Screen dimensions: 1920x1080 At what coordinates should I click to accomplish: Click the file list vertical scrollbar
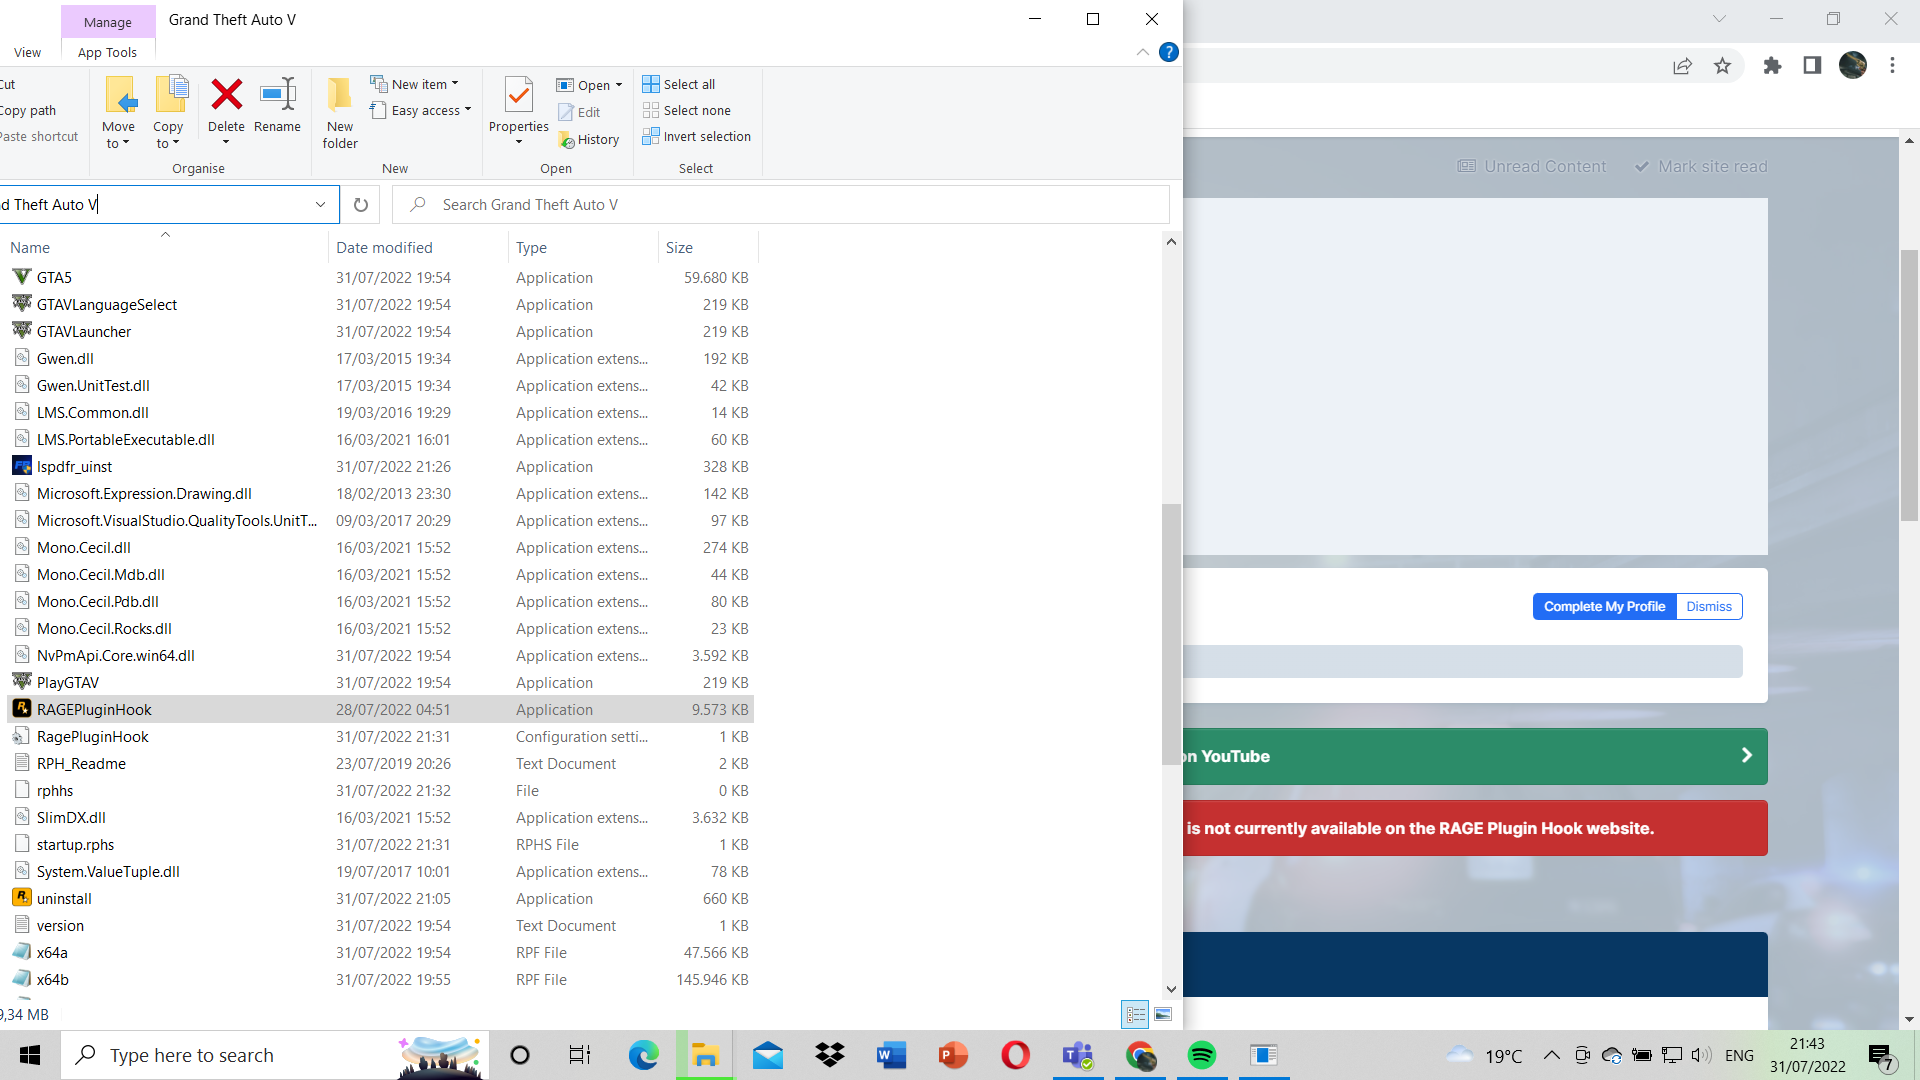click(1171, 634)
